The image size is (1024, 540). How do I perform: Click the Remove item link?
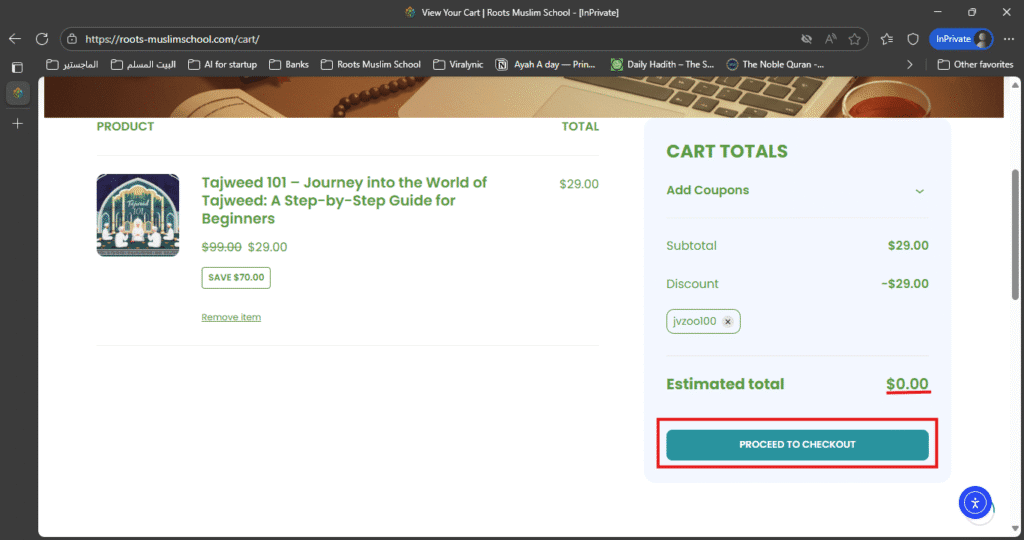(x=231, y=317)
